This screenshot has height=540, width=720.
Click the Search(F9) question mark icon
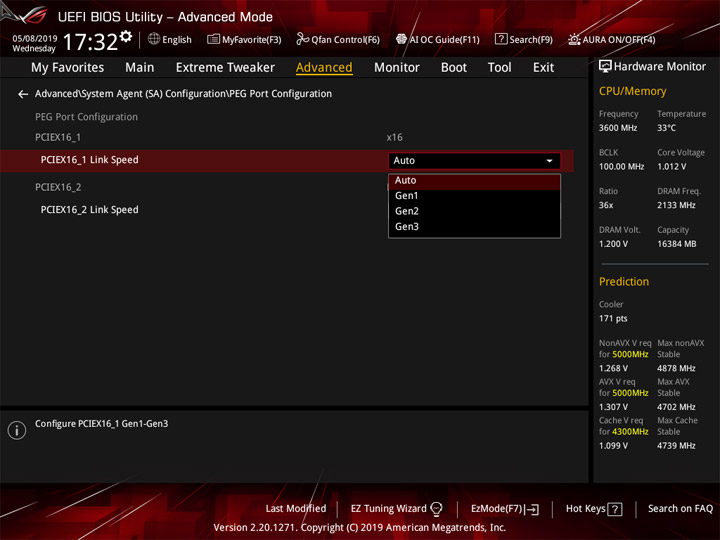tap(501, 39)
